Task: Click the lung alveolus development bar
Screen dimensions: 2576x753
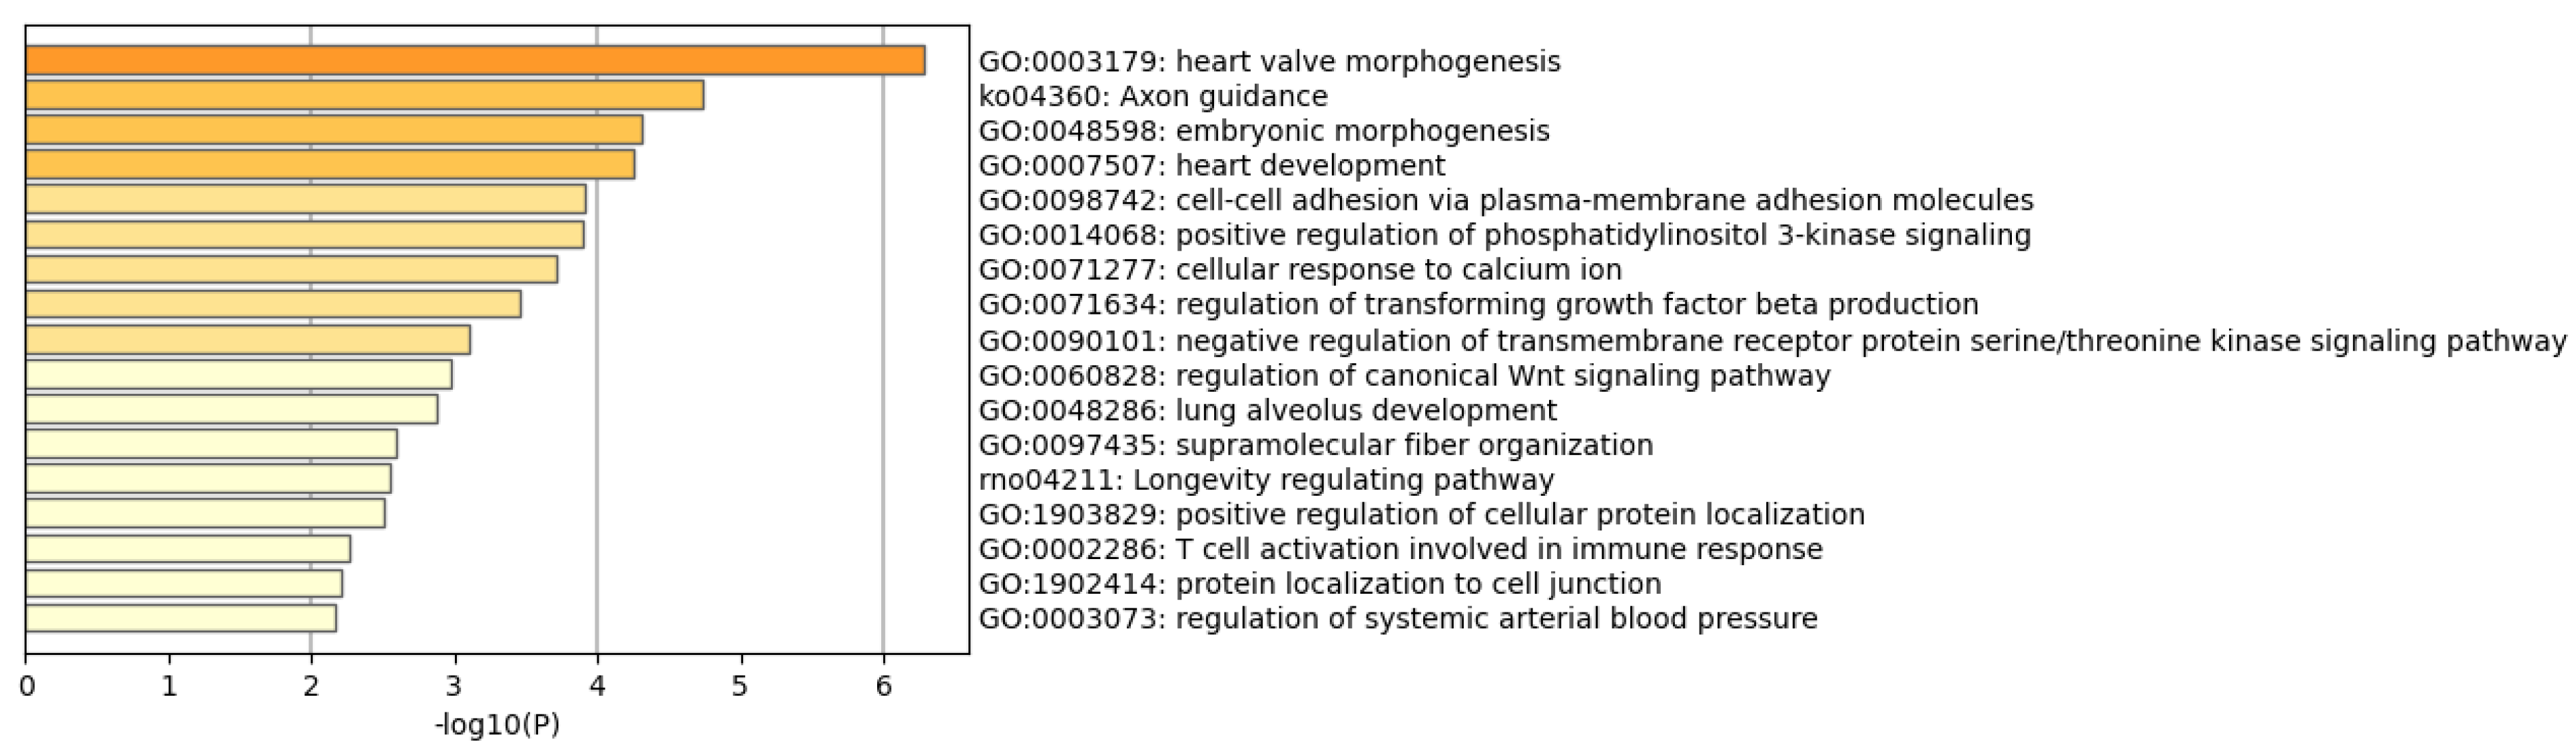Action: (x=231, y=410)
